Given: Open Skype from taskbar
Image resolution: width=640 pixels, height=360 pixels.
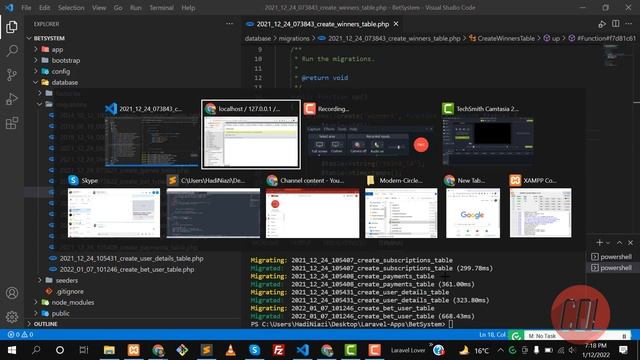Looking at the screenshot, I should pyautogui.click(x=255, y=350).
